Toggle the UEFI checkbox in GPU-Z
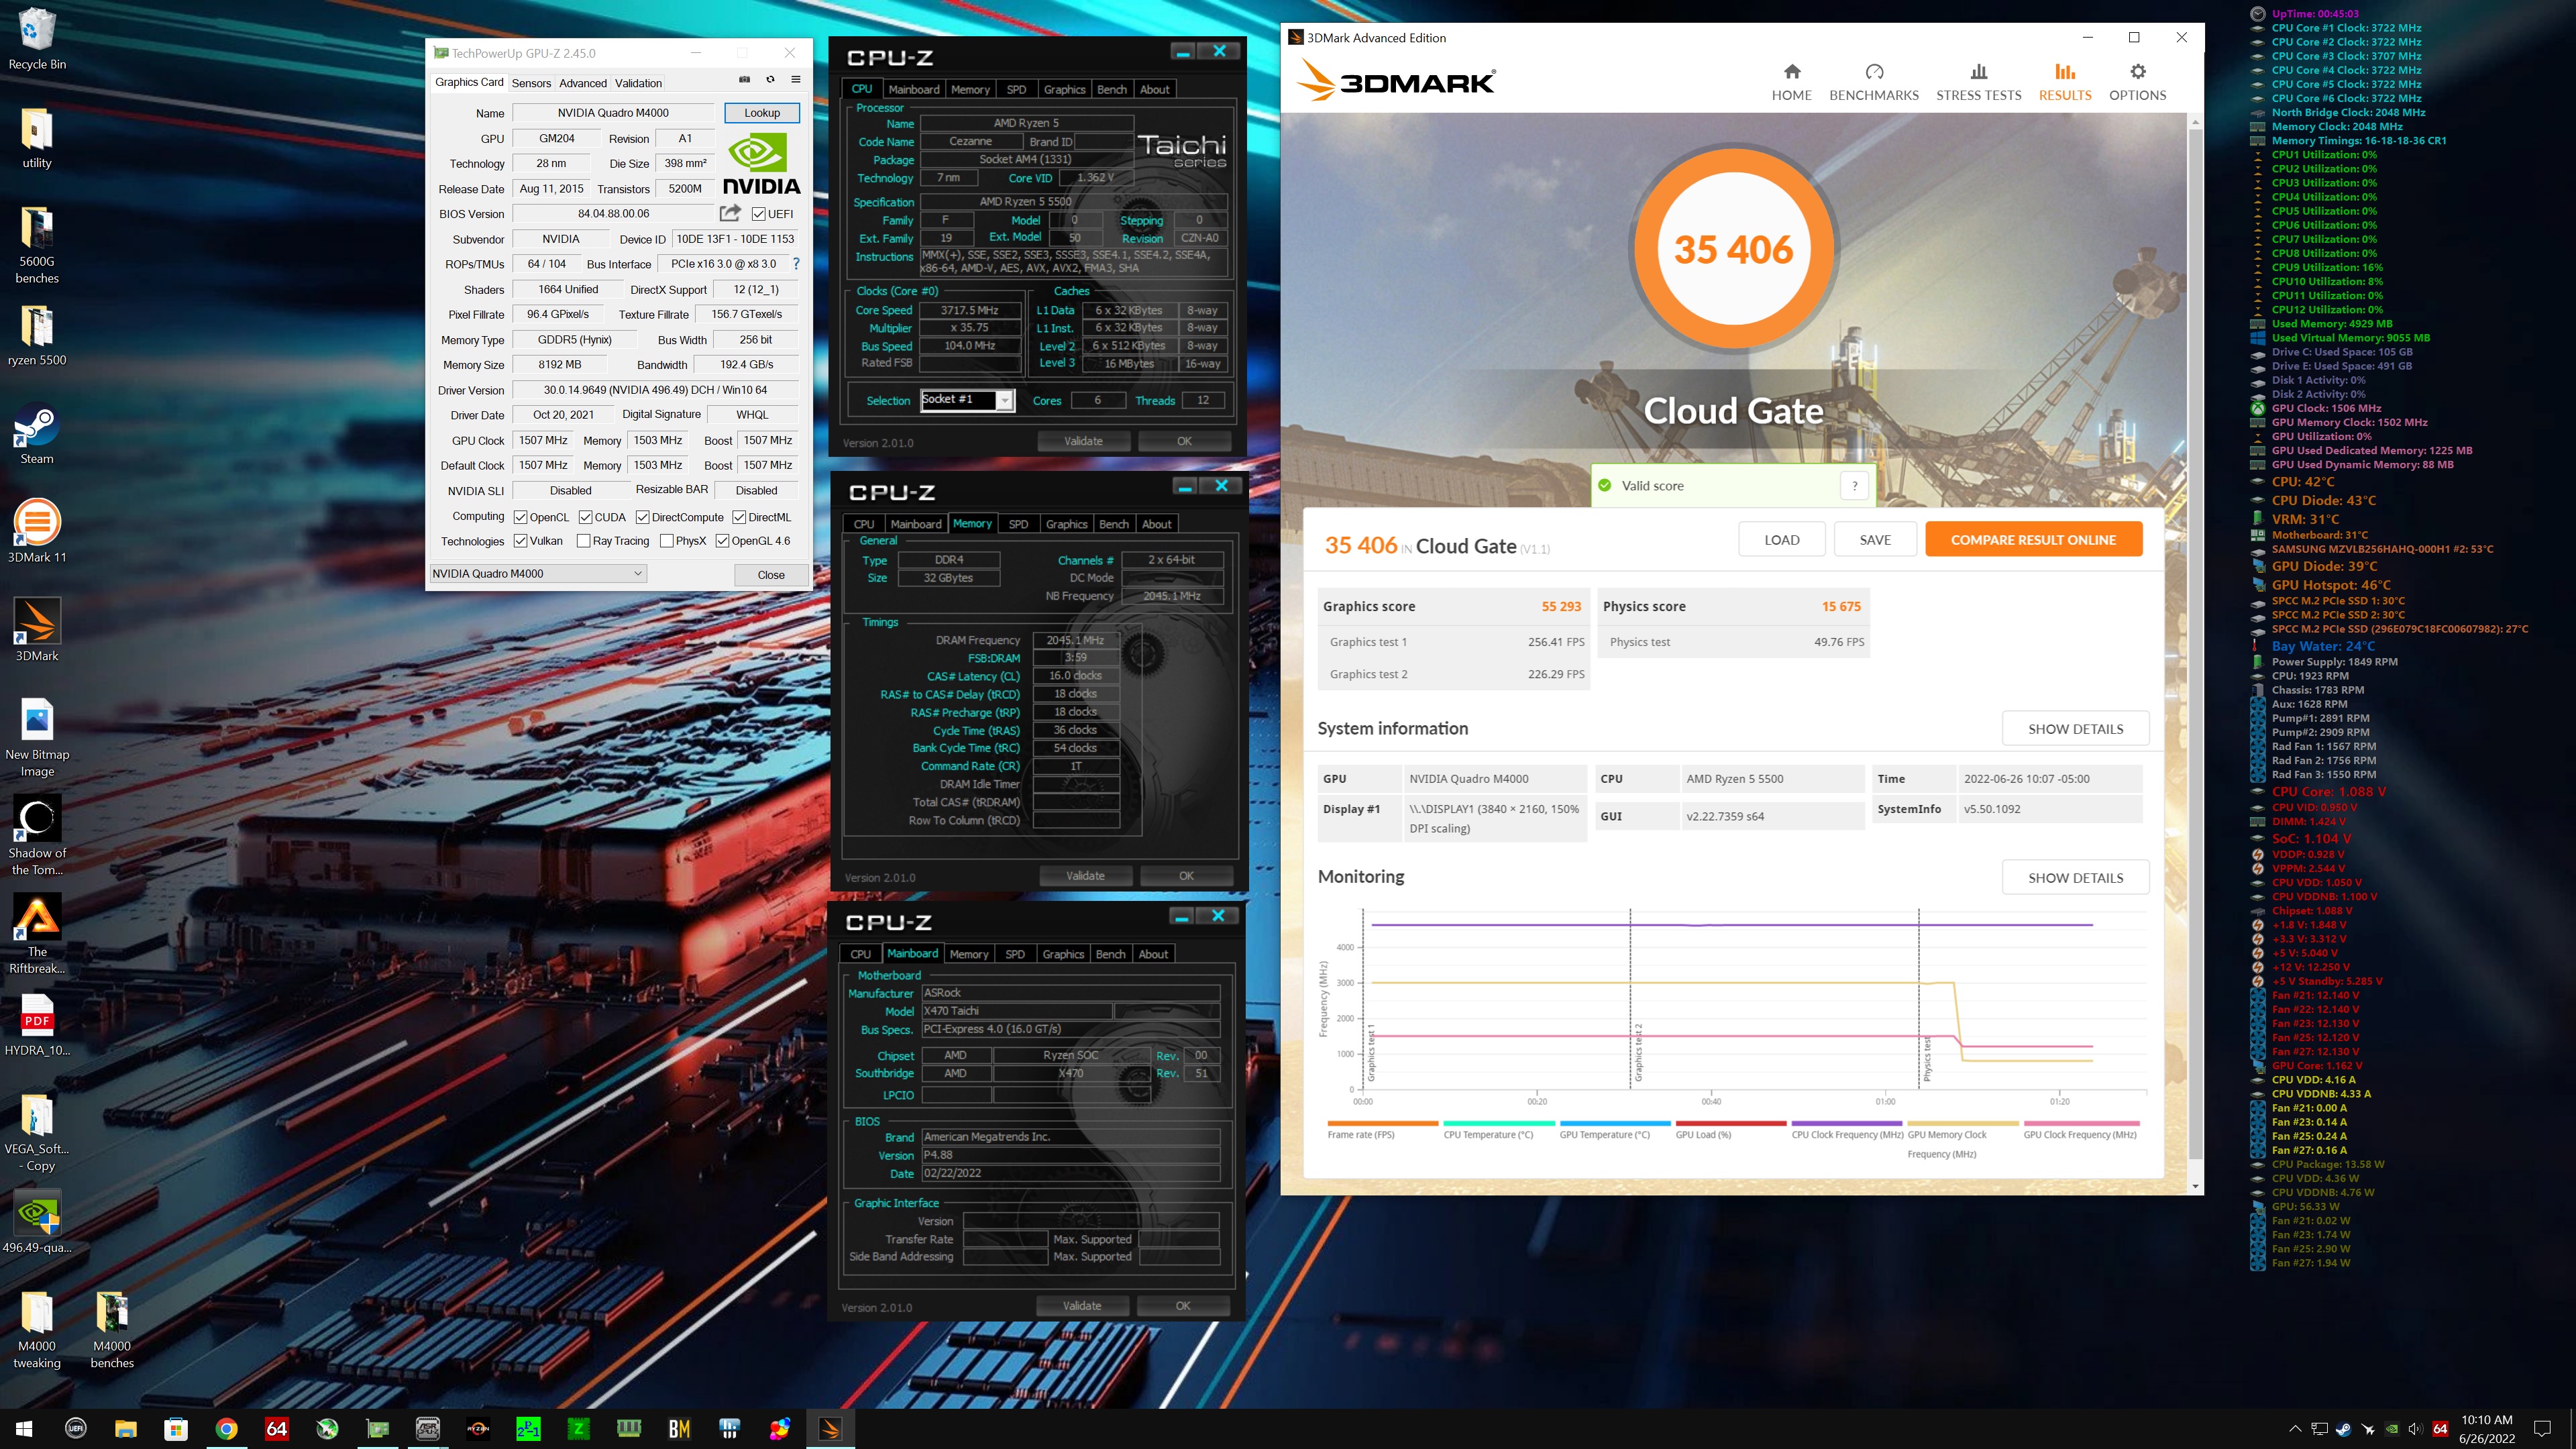This screenshot has height=1449, width=2576. click(x=758, y=214)
